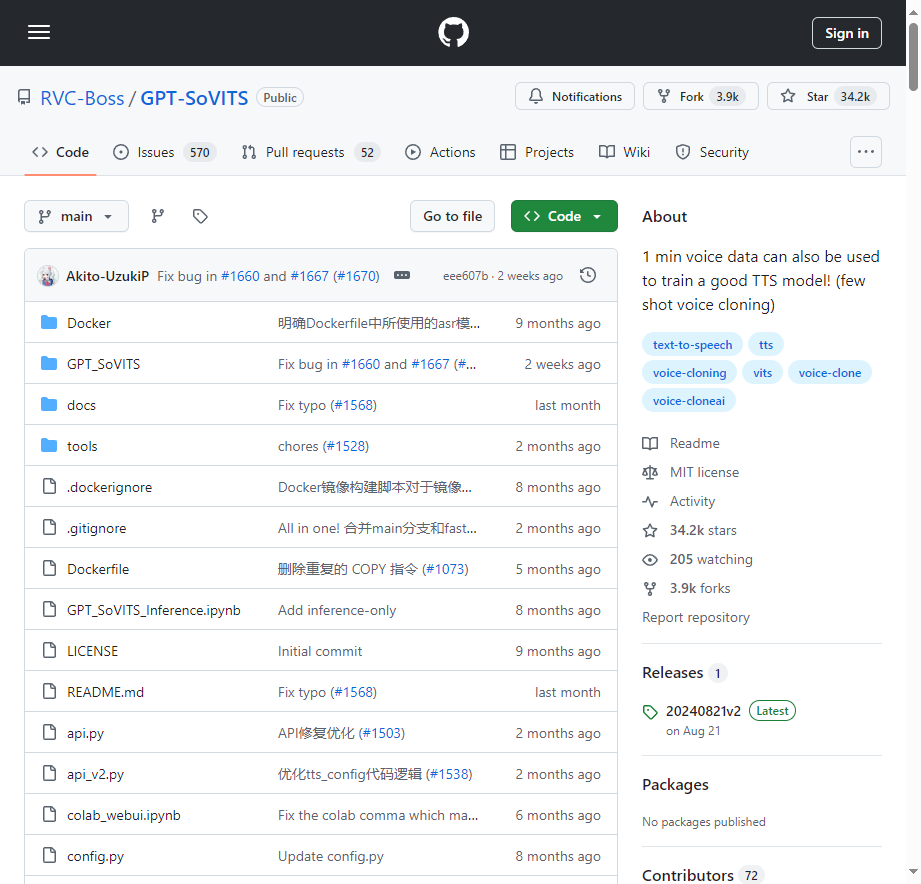Open pull request #1073 link in Dockerfile row

445,569
